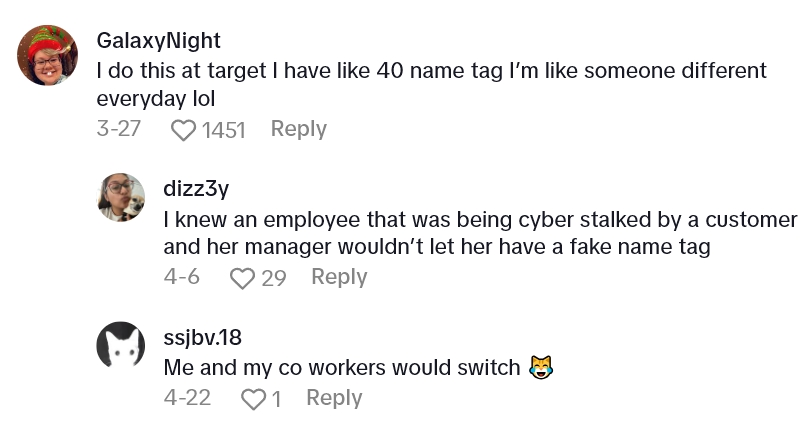Reply to dizz3y's comment
Viewport: 807px width, 422px height.
339,277
